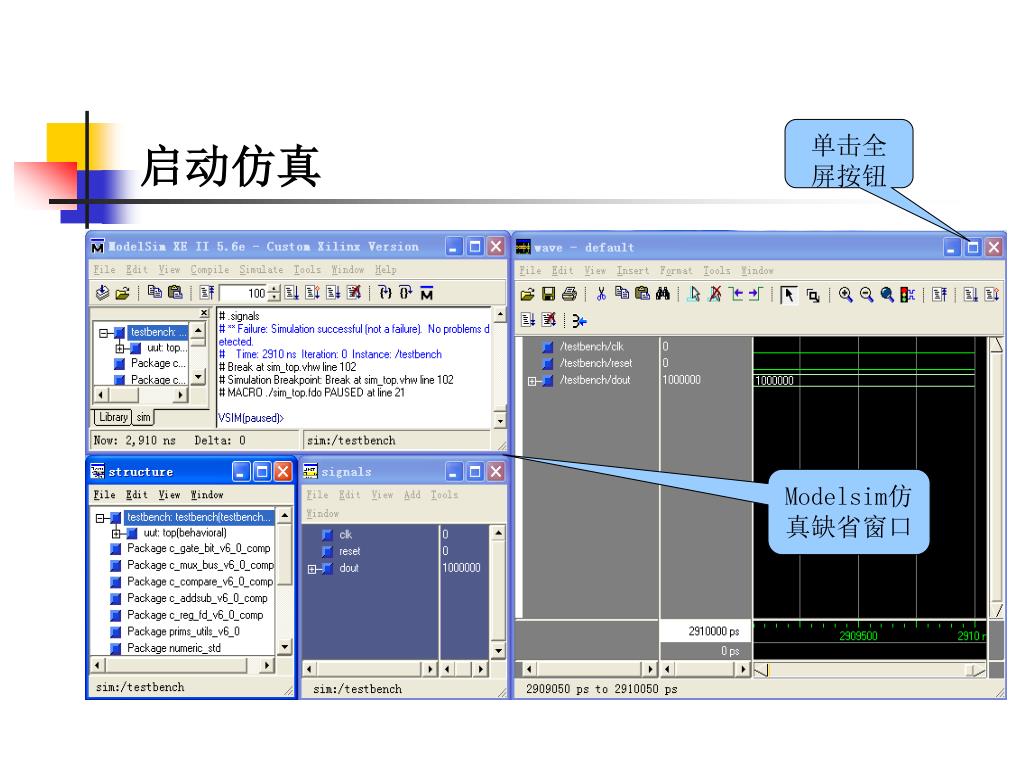The image size is (1024, 768).
Task: Select /testbench/reset in wave window
Action: pyautogui.click(x=596, y=364)
